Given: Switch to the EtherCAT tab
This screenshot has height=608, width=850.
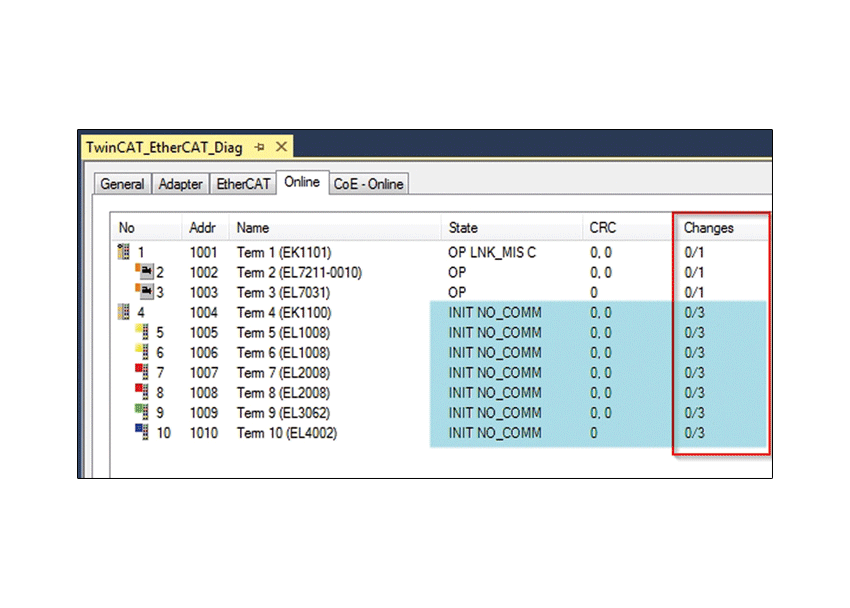Looking at the screenshot, I should pos(243,184).
